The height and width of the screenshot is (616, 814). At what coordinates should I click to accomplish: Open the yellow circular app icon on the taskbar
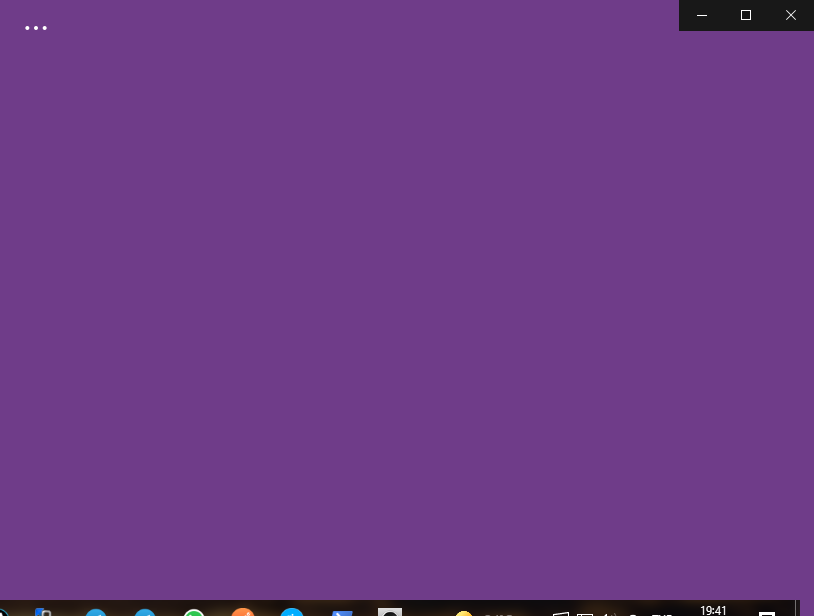coord(464,614)
